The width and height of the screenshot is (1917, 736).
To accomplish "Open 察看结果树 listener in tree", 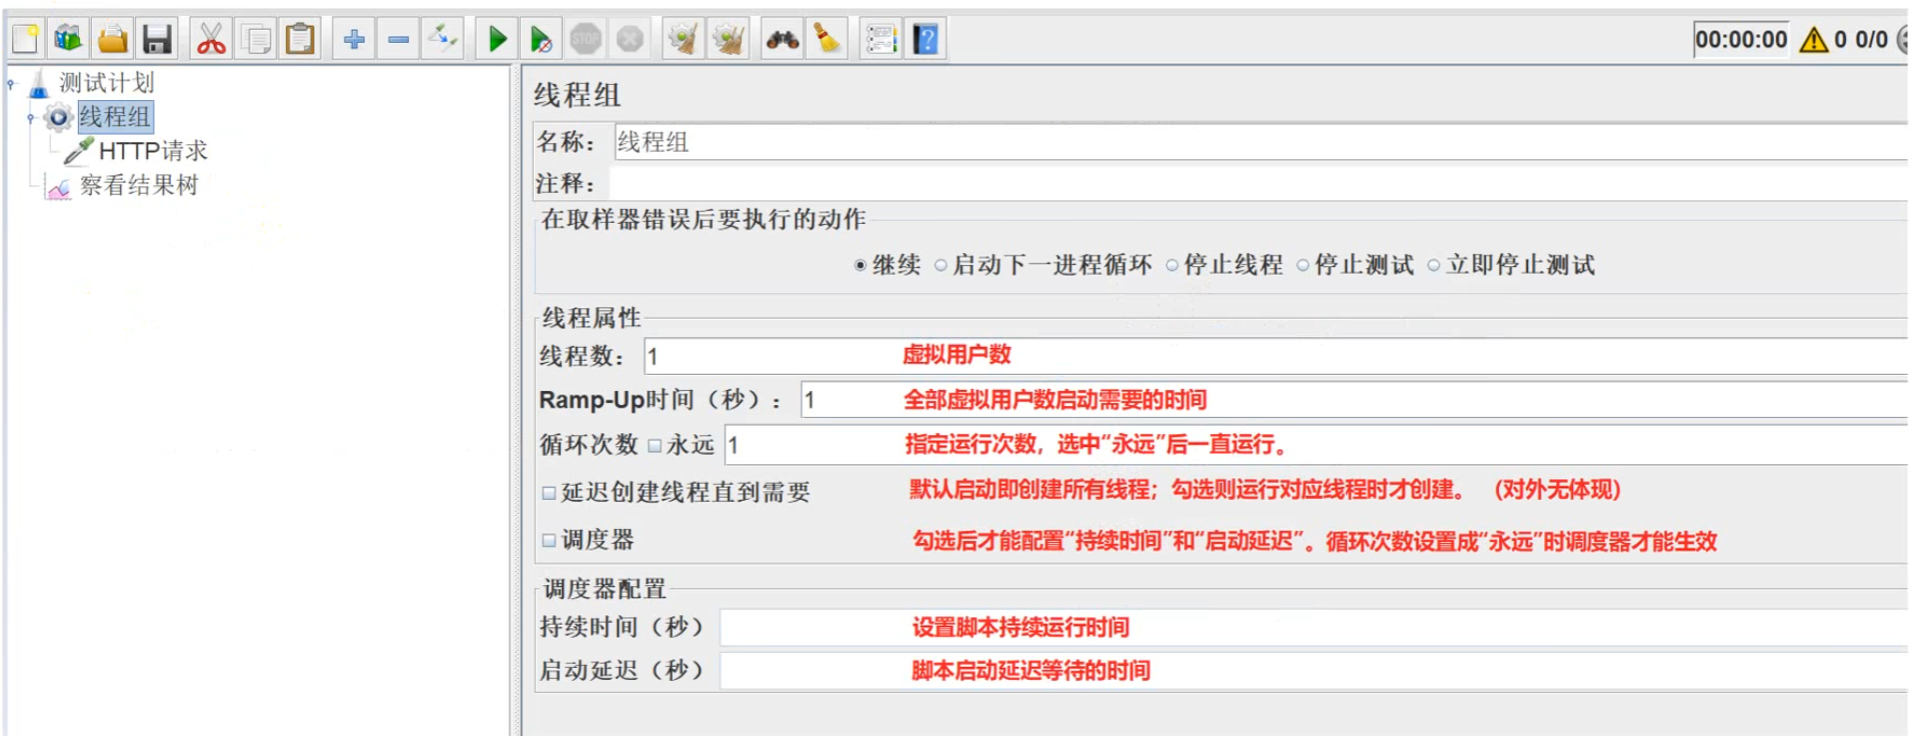I will pos(138,186).
